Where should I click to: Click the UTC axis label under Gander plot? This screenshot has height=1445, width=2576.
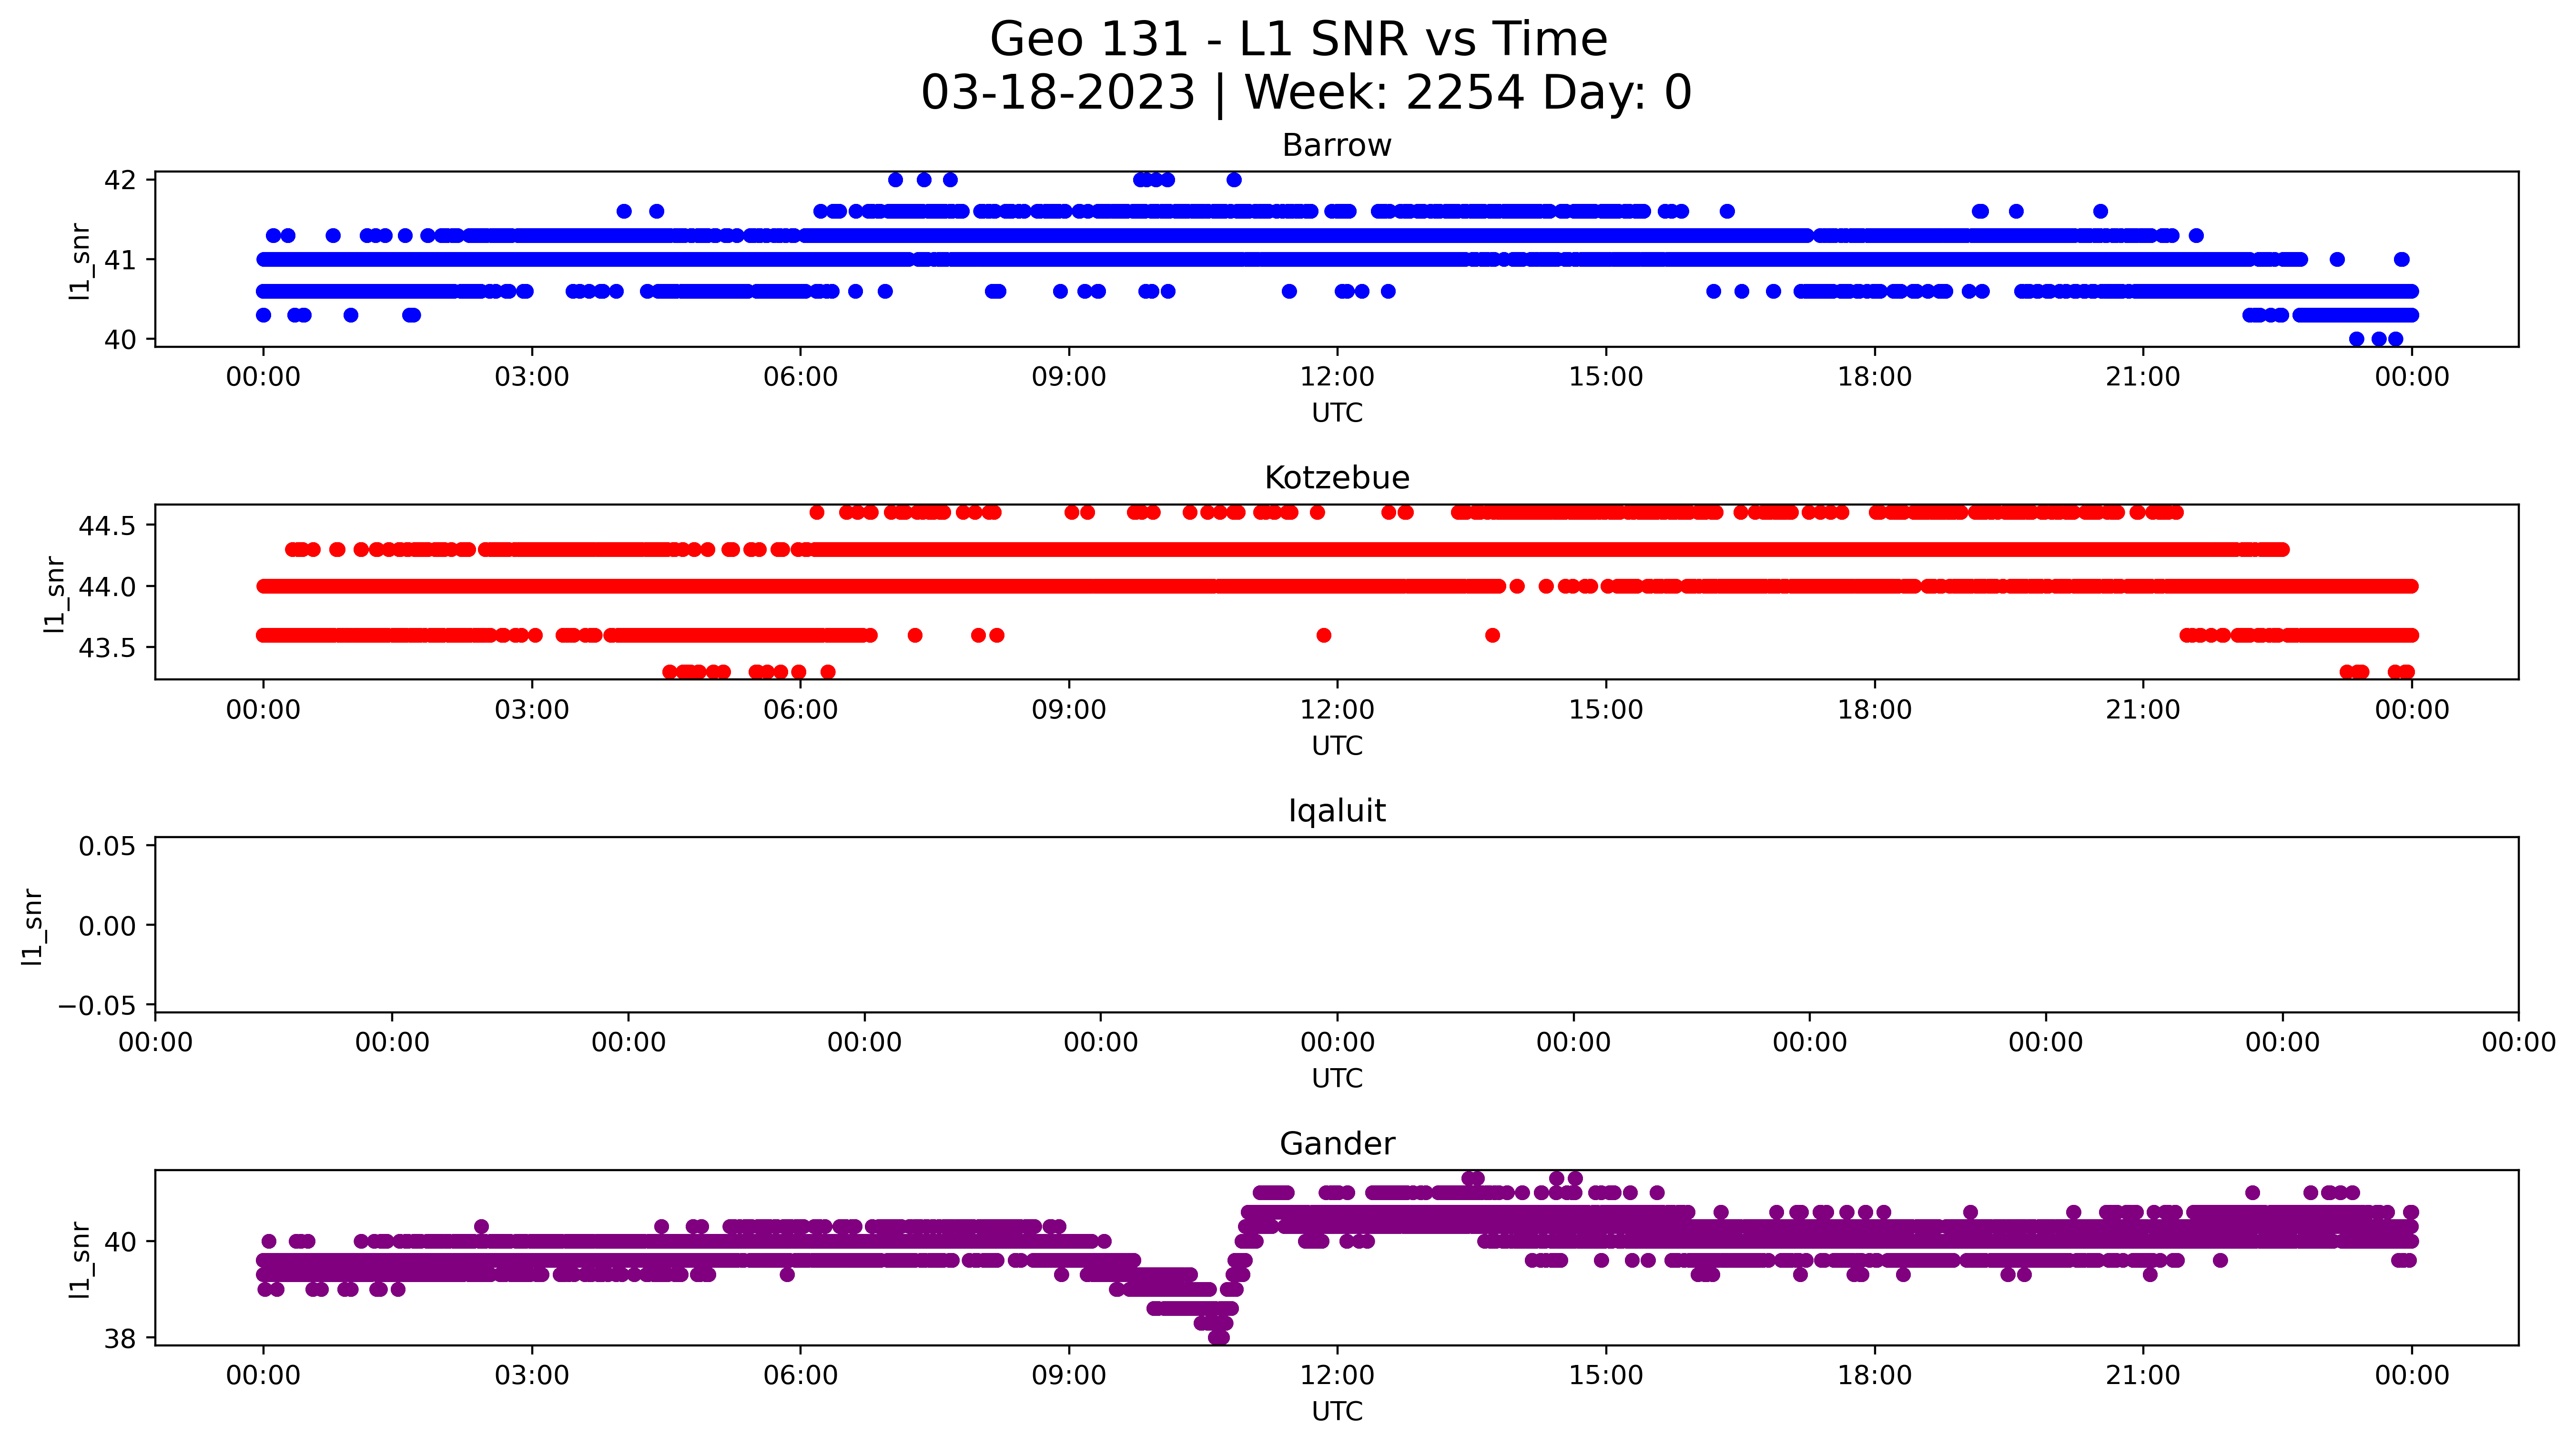1337,1412
